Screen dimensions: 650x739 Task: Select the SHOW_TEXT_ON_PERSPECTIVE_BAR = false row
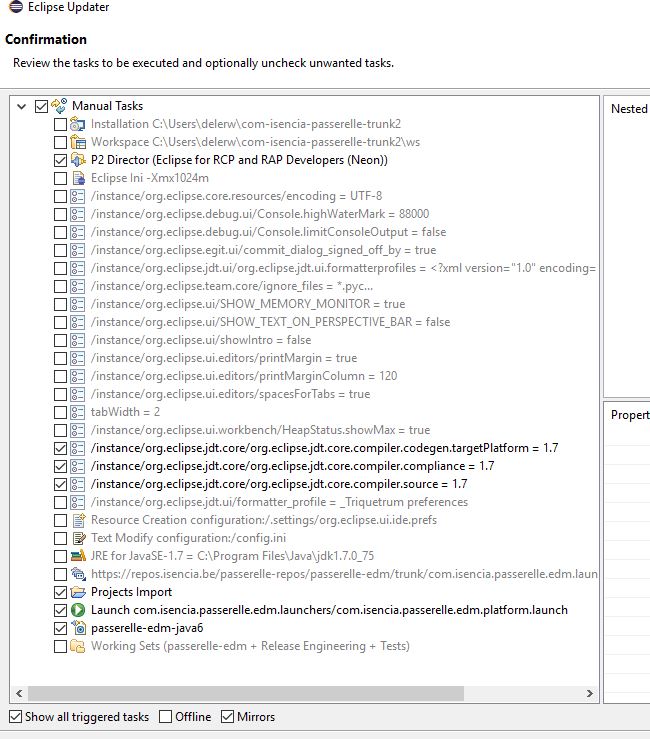click(270, 322)
